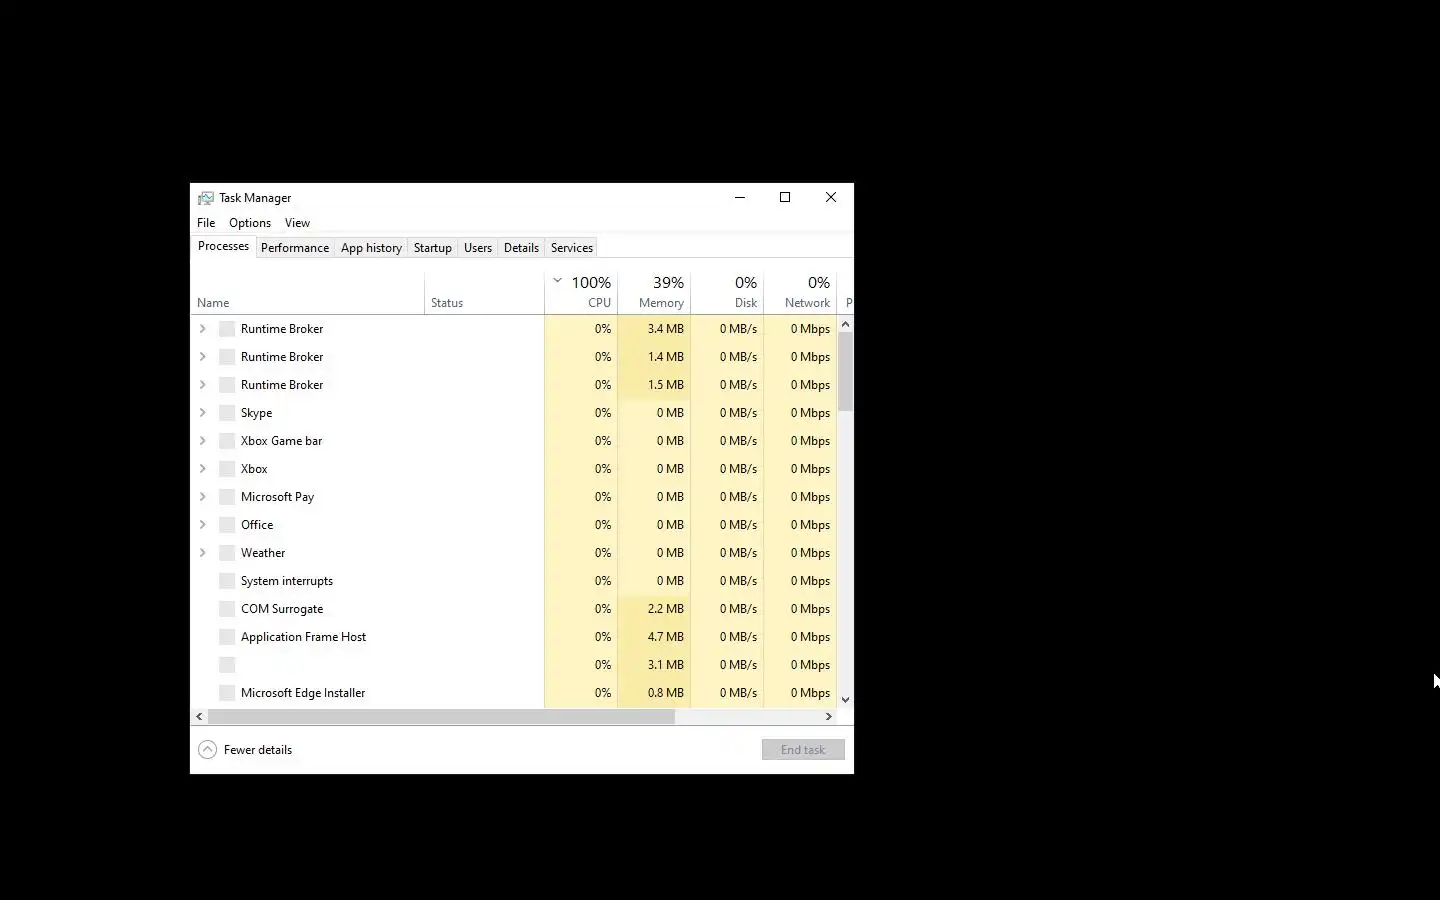Expand the Weather process group
The height and width of the screenshot is (900, 1440).
[x=203, y=553]
